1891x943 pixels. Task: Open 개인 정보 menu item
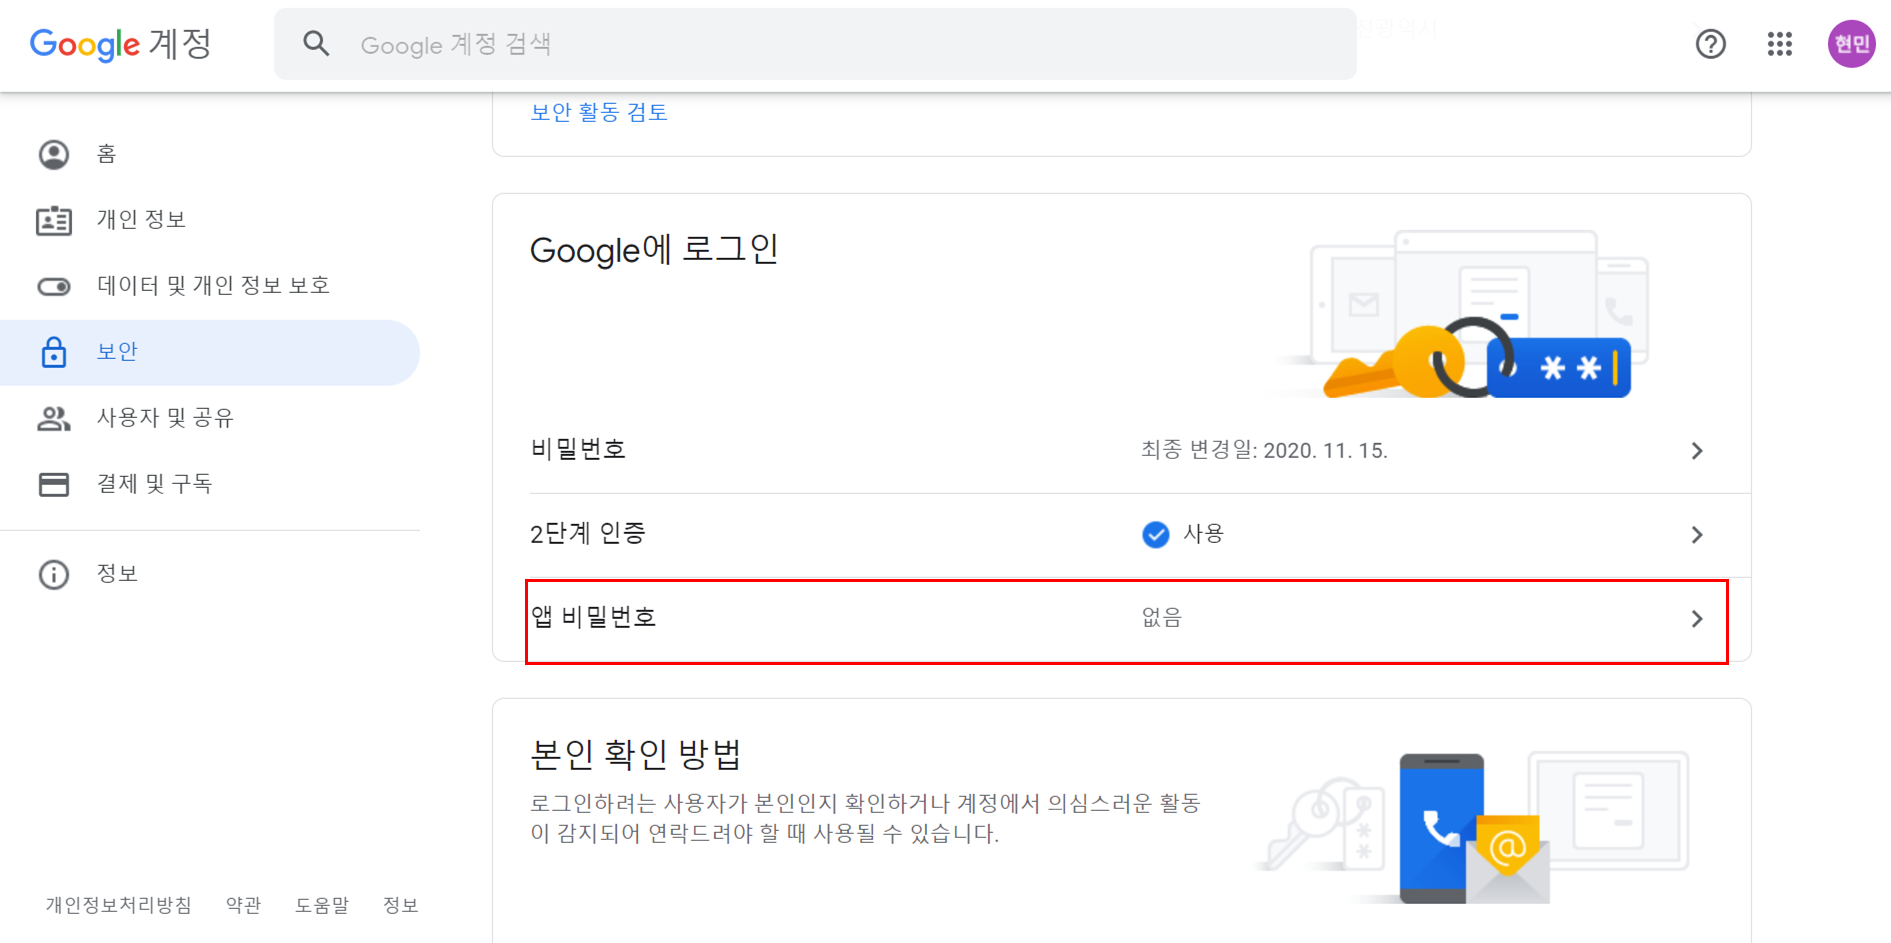[210, 220]
